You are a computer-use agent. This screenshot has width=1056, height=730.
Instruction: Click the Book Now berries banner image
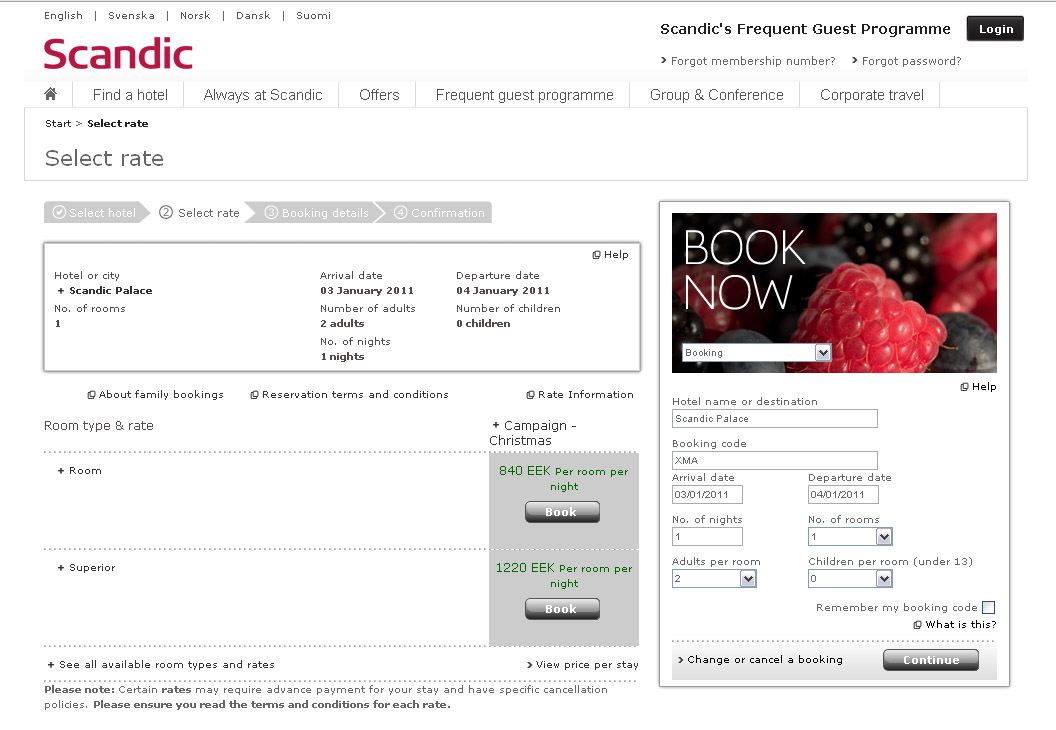pos(834,293)
